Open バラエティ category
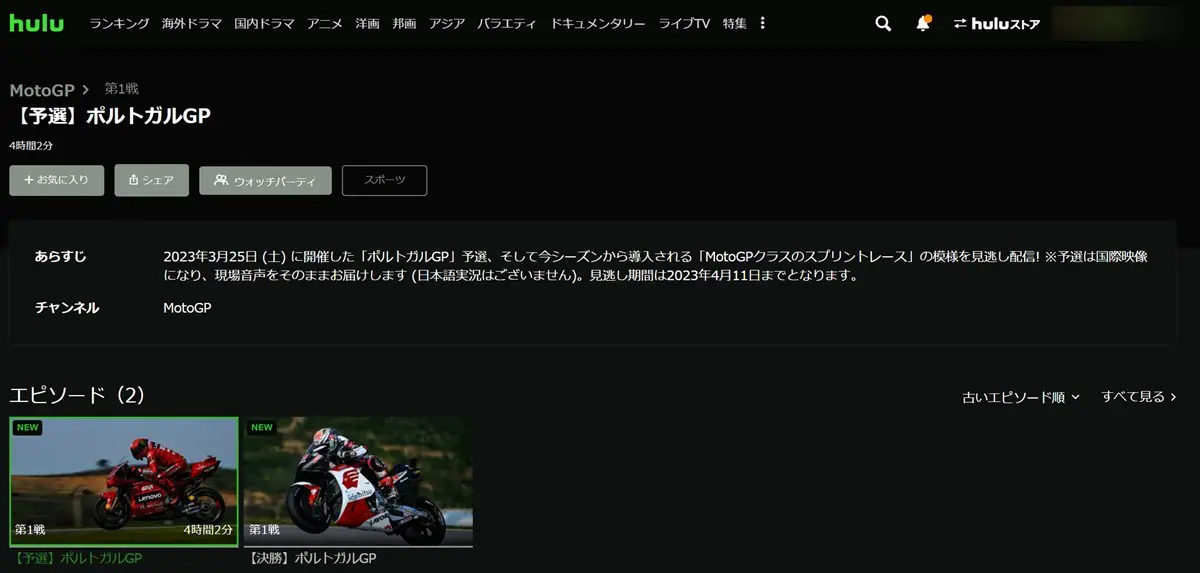Viewport: 1200px width, 573px height. point(507,23)
